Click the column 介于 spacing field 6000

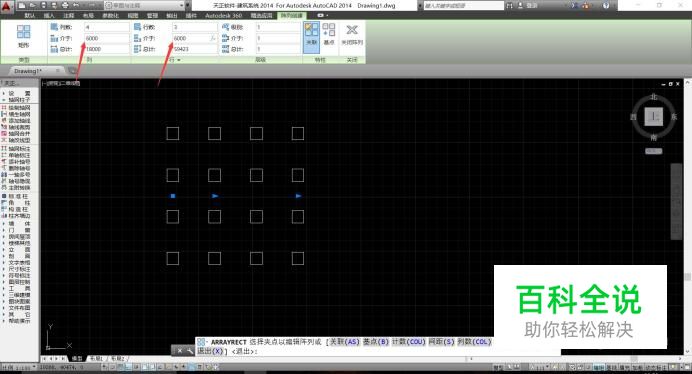(x=106, y=38)
